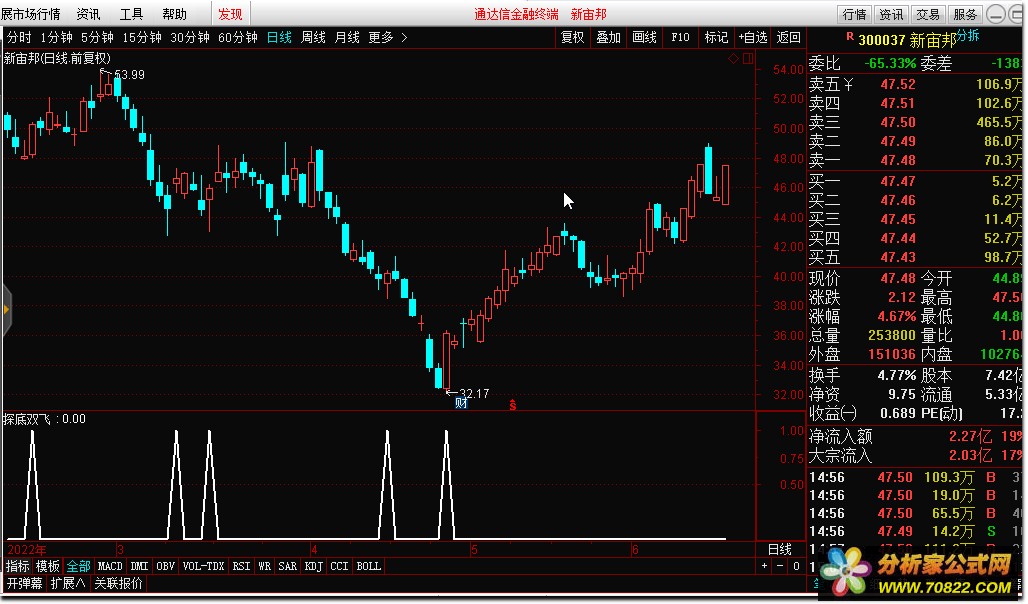Viewport: 1028px width, 604px height.
Task: Click the 行情 button in the title bar
Action: click(855, 14)
